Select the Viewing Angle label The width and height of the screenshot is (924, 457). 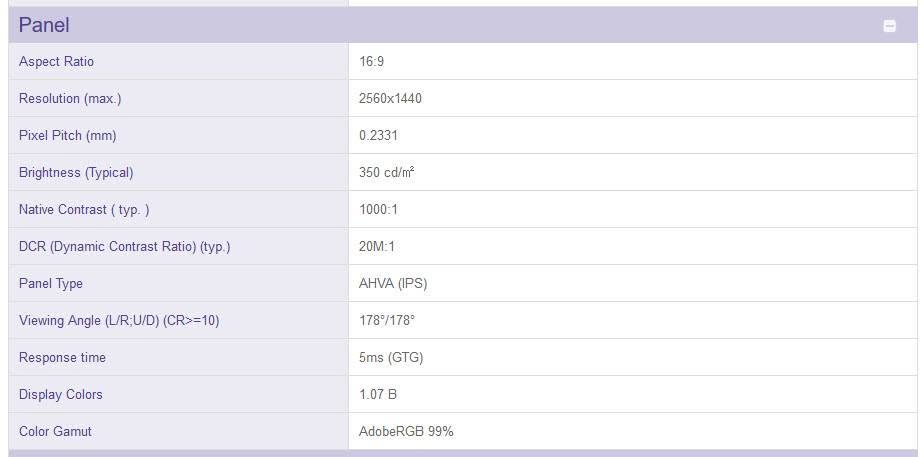click(119, 321)
